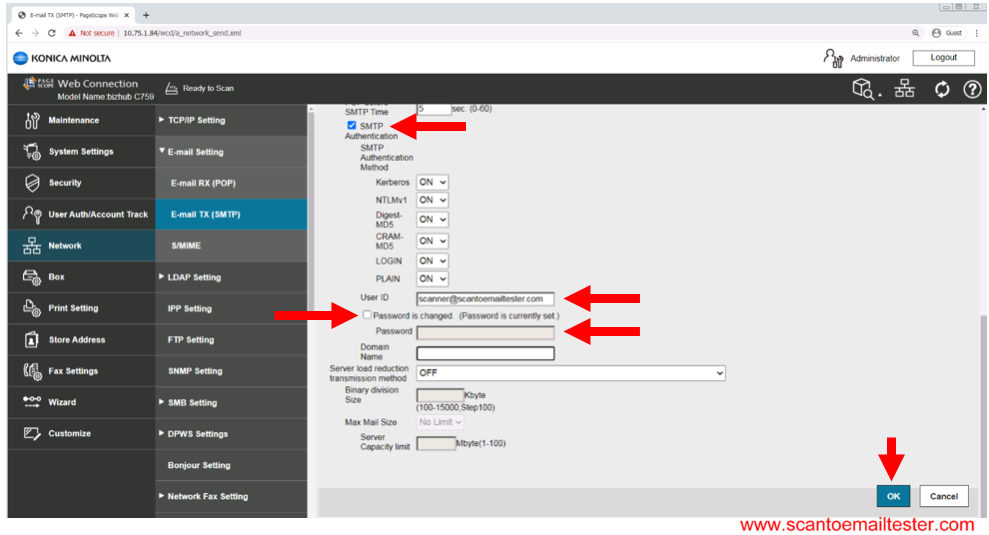Change the CRAM-MD5 dropdown setting

tap(432, 241)
